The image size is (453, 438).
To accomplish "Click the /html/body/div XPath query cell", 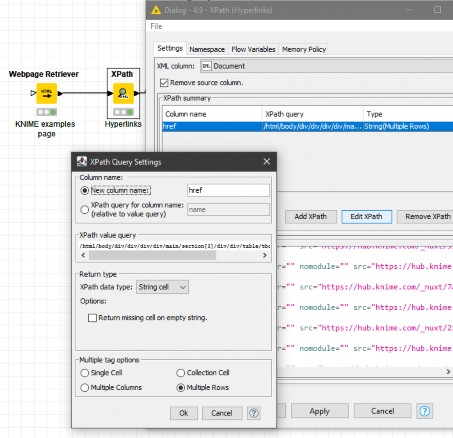I will tap(312, 126).
